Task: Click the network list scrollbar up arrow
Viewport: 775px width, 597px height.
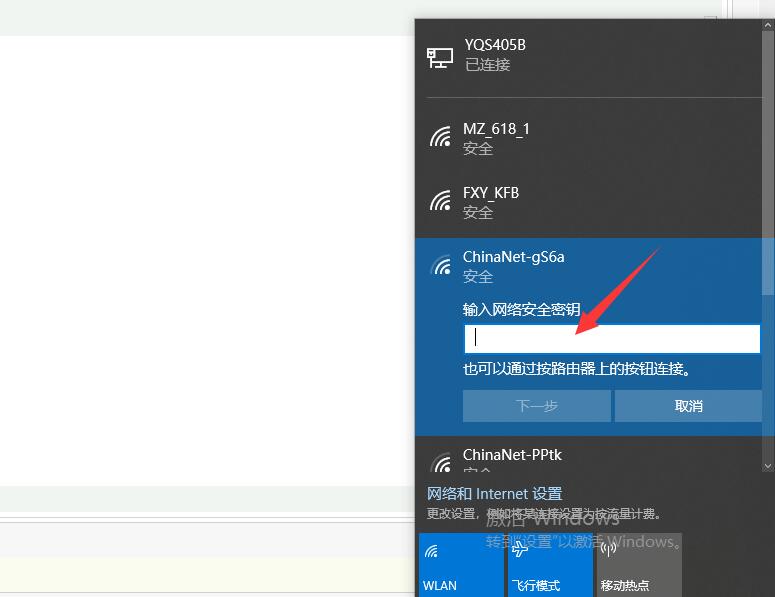Action: pos(768,24)
